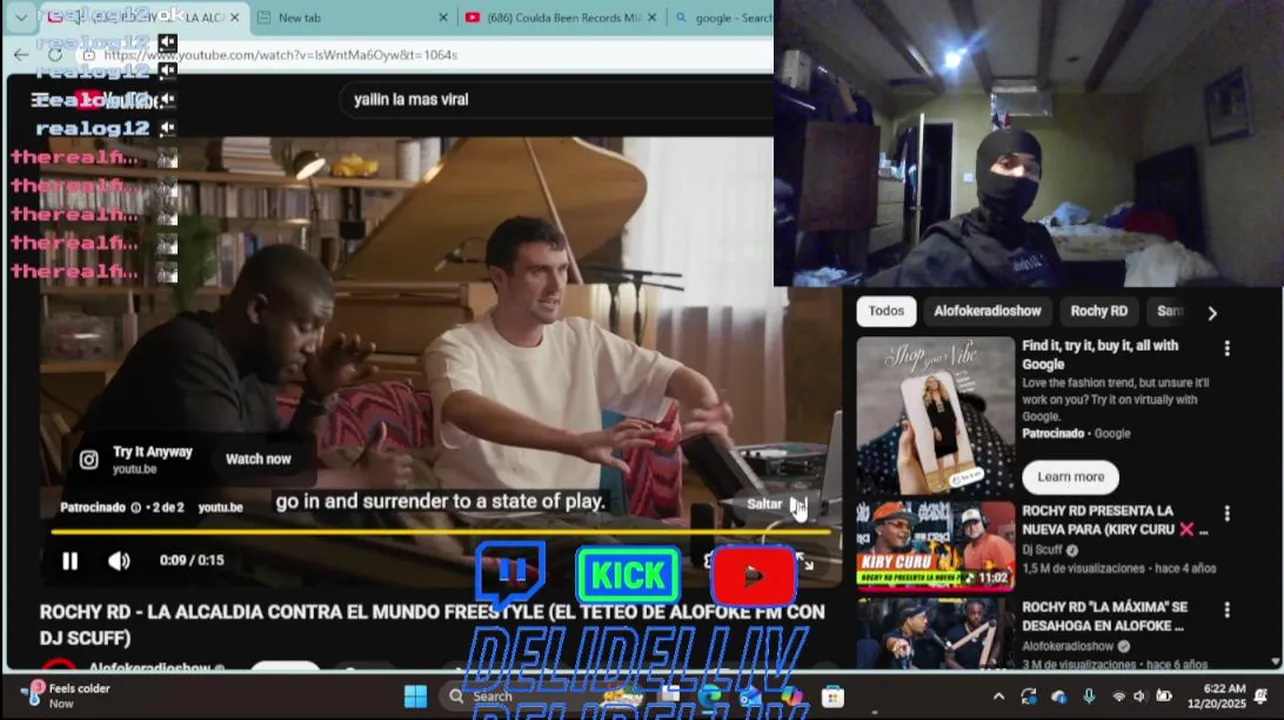Viewport: 1284px width, 720px height.
Task: Show hidden system tray icons chevron
Action: 998,696
